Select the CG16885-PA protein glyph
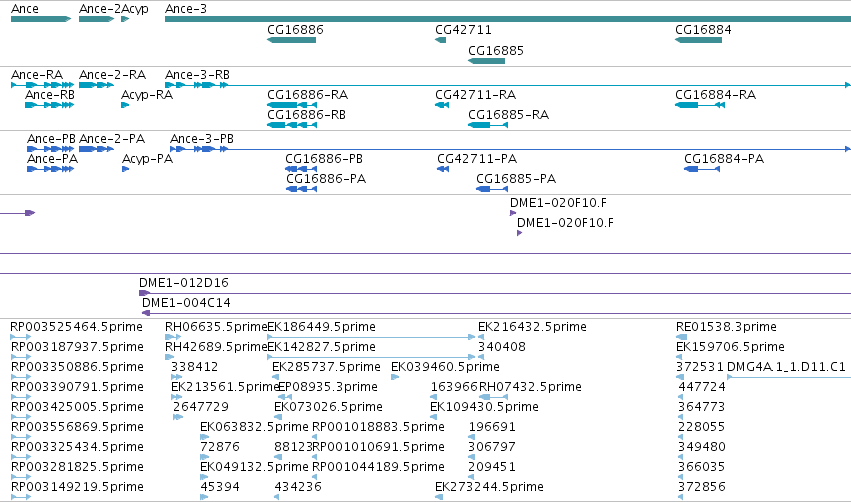 coord(492,189)
